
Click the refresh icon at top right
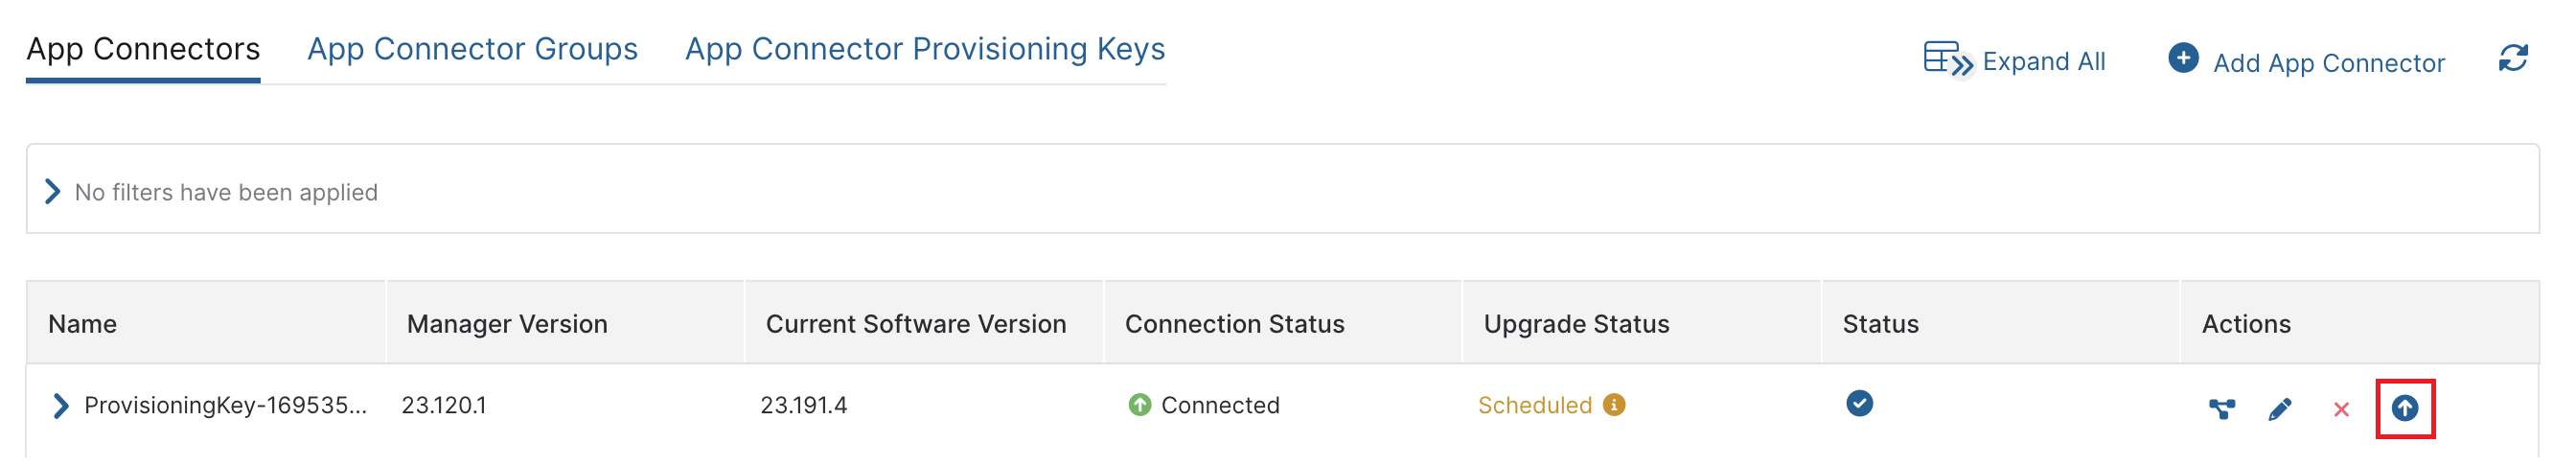tap(2513, 58)
